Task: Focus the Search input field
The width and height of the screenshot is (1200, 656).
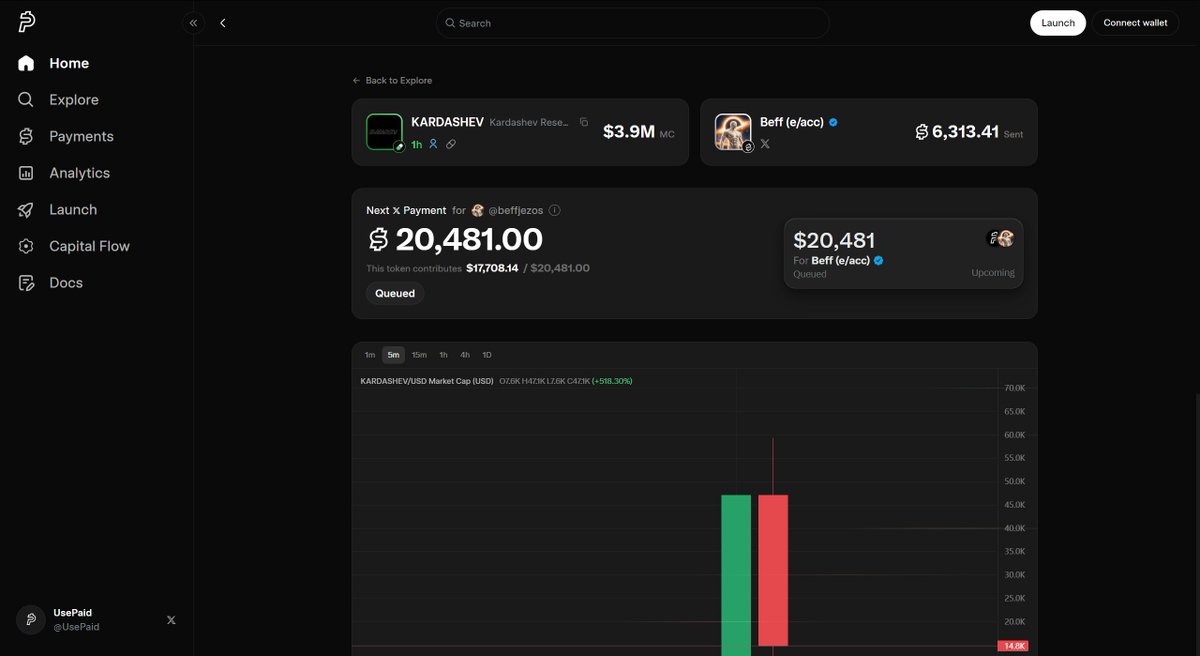Action: click(632, 23)
